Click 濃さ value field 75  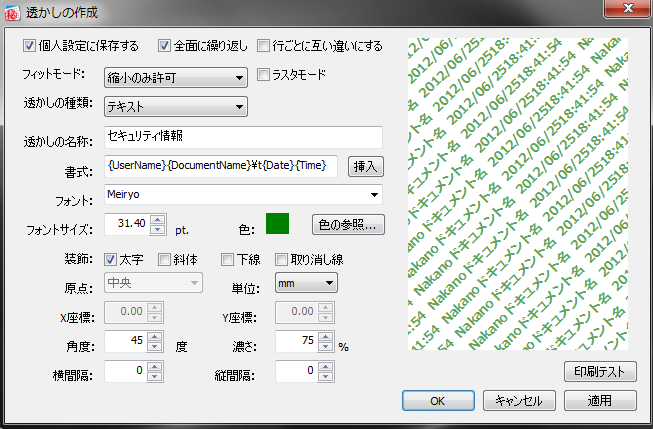[296, 341]
